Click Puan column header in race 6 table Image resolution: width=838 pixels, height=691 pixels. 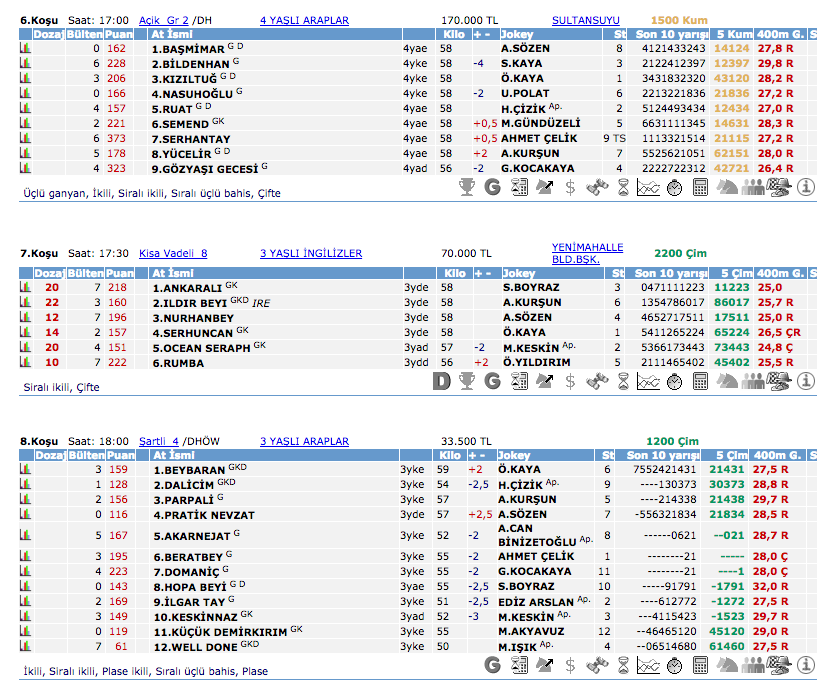tap(119, 34)
